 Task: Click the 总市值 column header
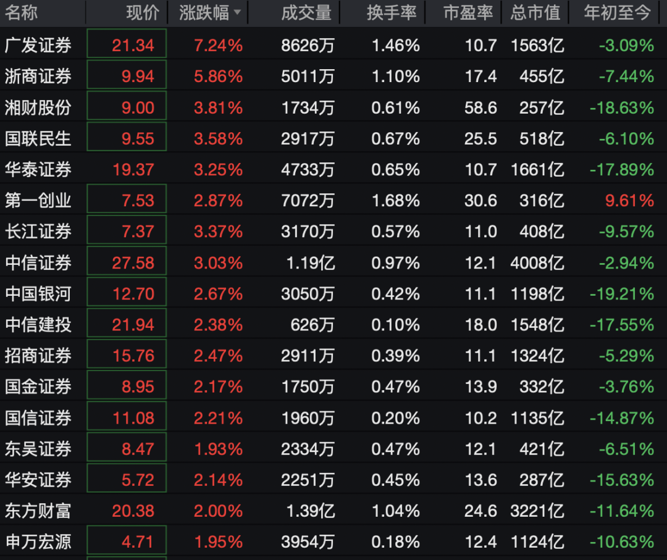click(x=532, y=13)
